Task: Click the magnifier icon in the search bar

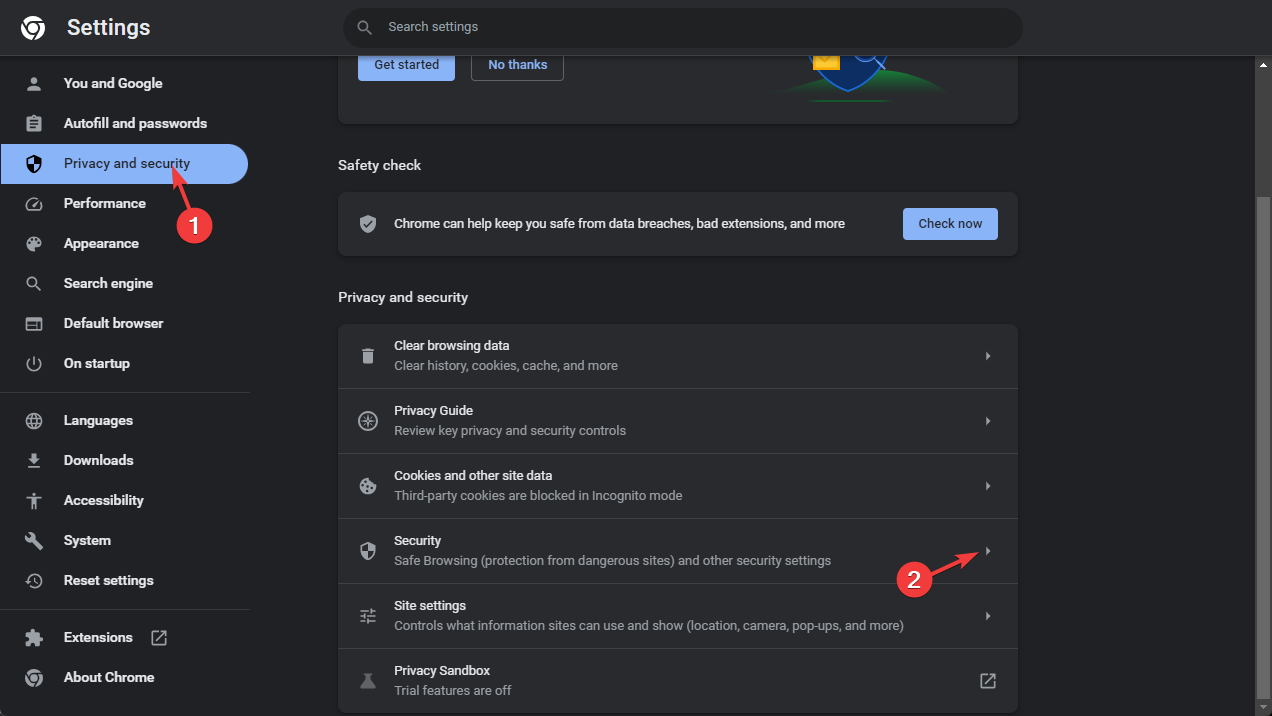Action: point(366,27)
